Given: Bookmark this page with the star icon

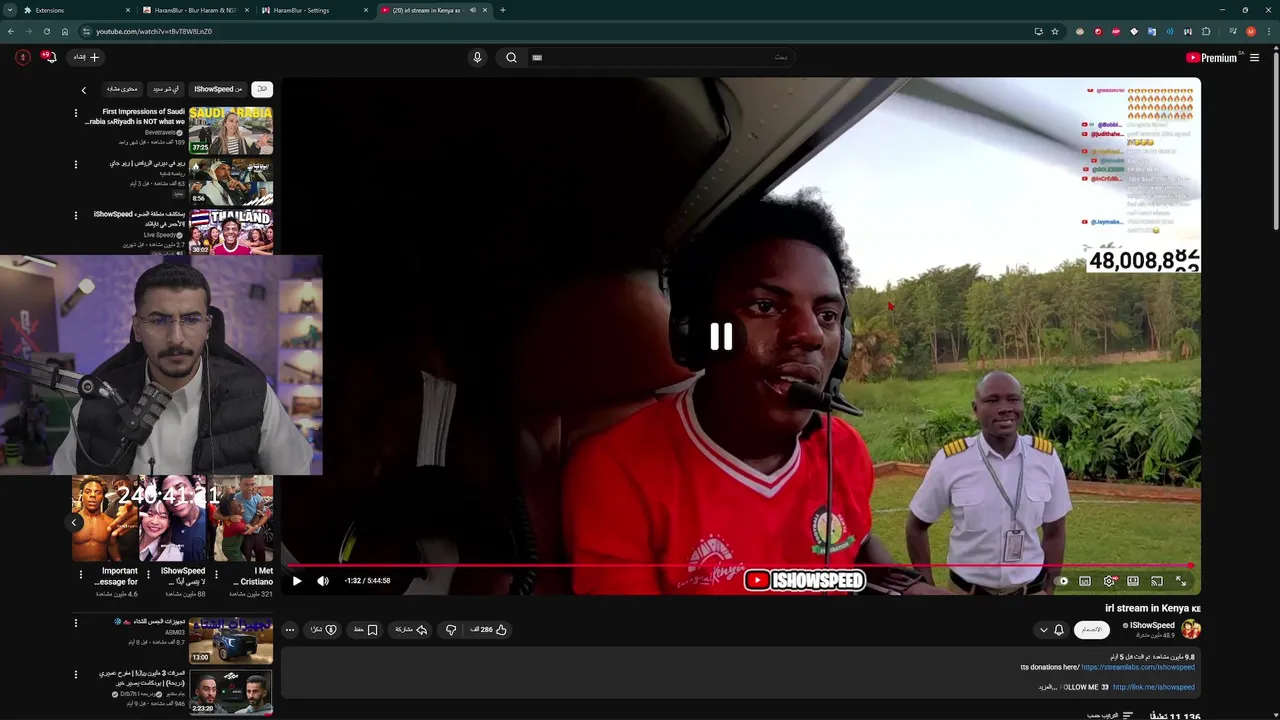Looking at the screenshot, I should [x=1054, y=31].
